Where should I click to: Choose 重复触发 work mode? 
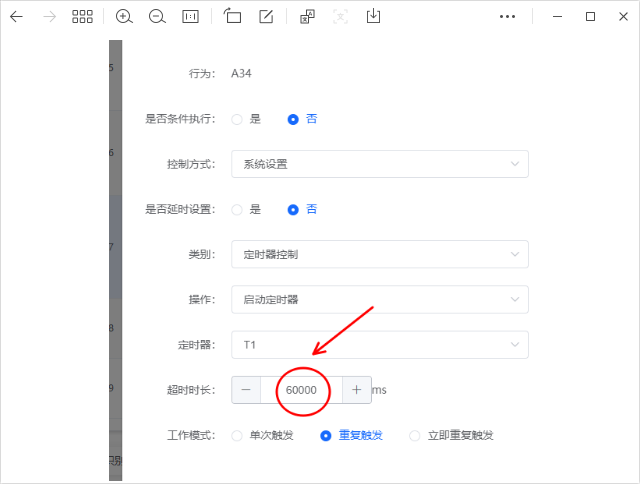click(x=351, y=435)
